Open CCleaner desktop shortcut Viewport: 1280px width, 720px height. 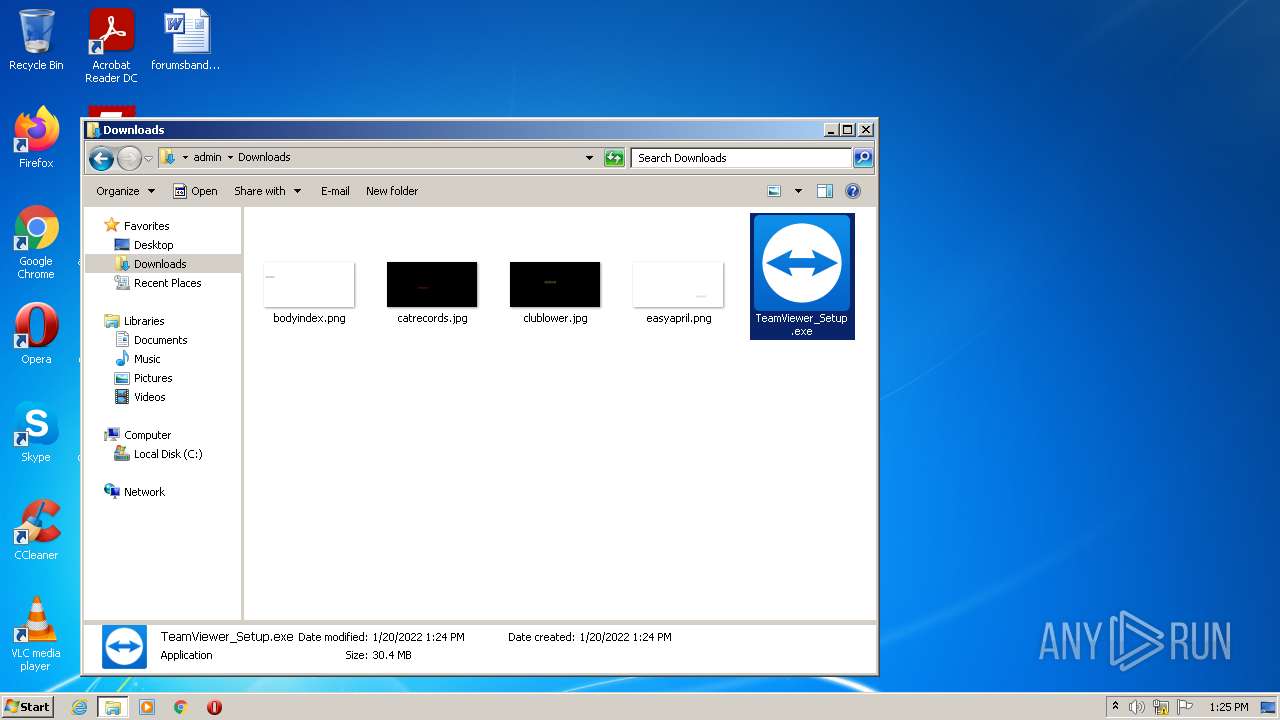pyautogui.click(x=36, y=530)
